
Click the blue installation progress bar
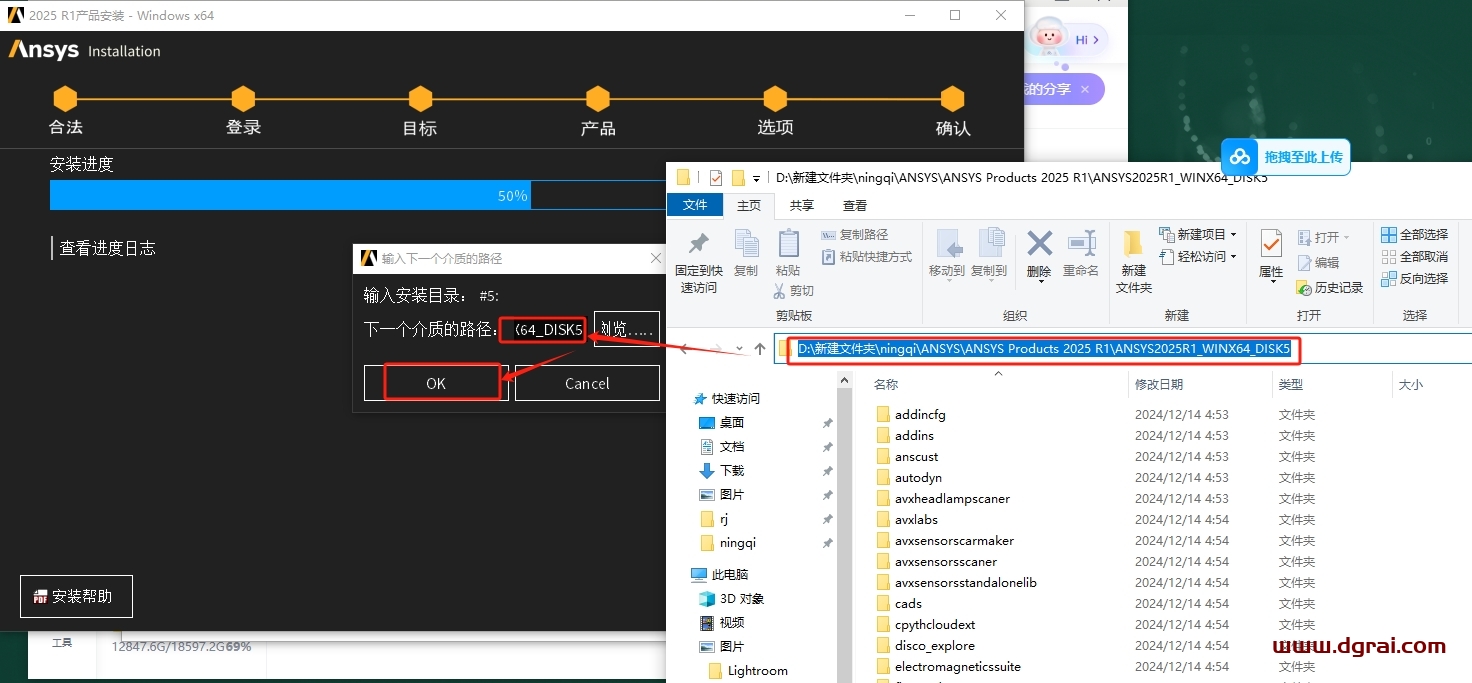[290, 196]
